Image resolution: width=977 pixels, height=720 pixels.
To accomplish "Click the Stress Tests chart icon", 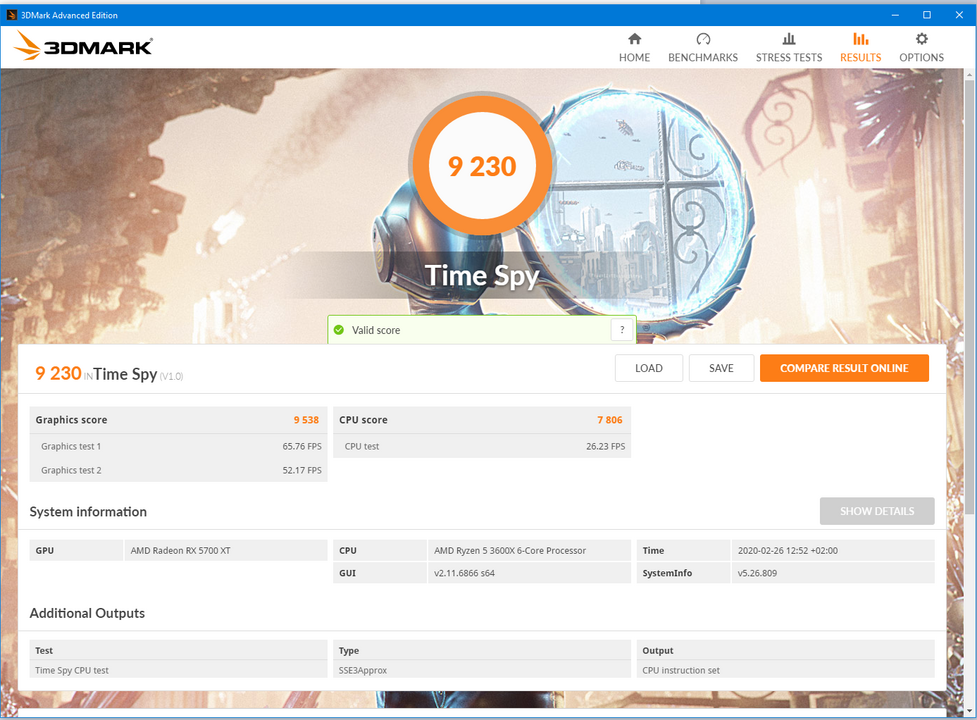I will 789,39.
